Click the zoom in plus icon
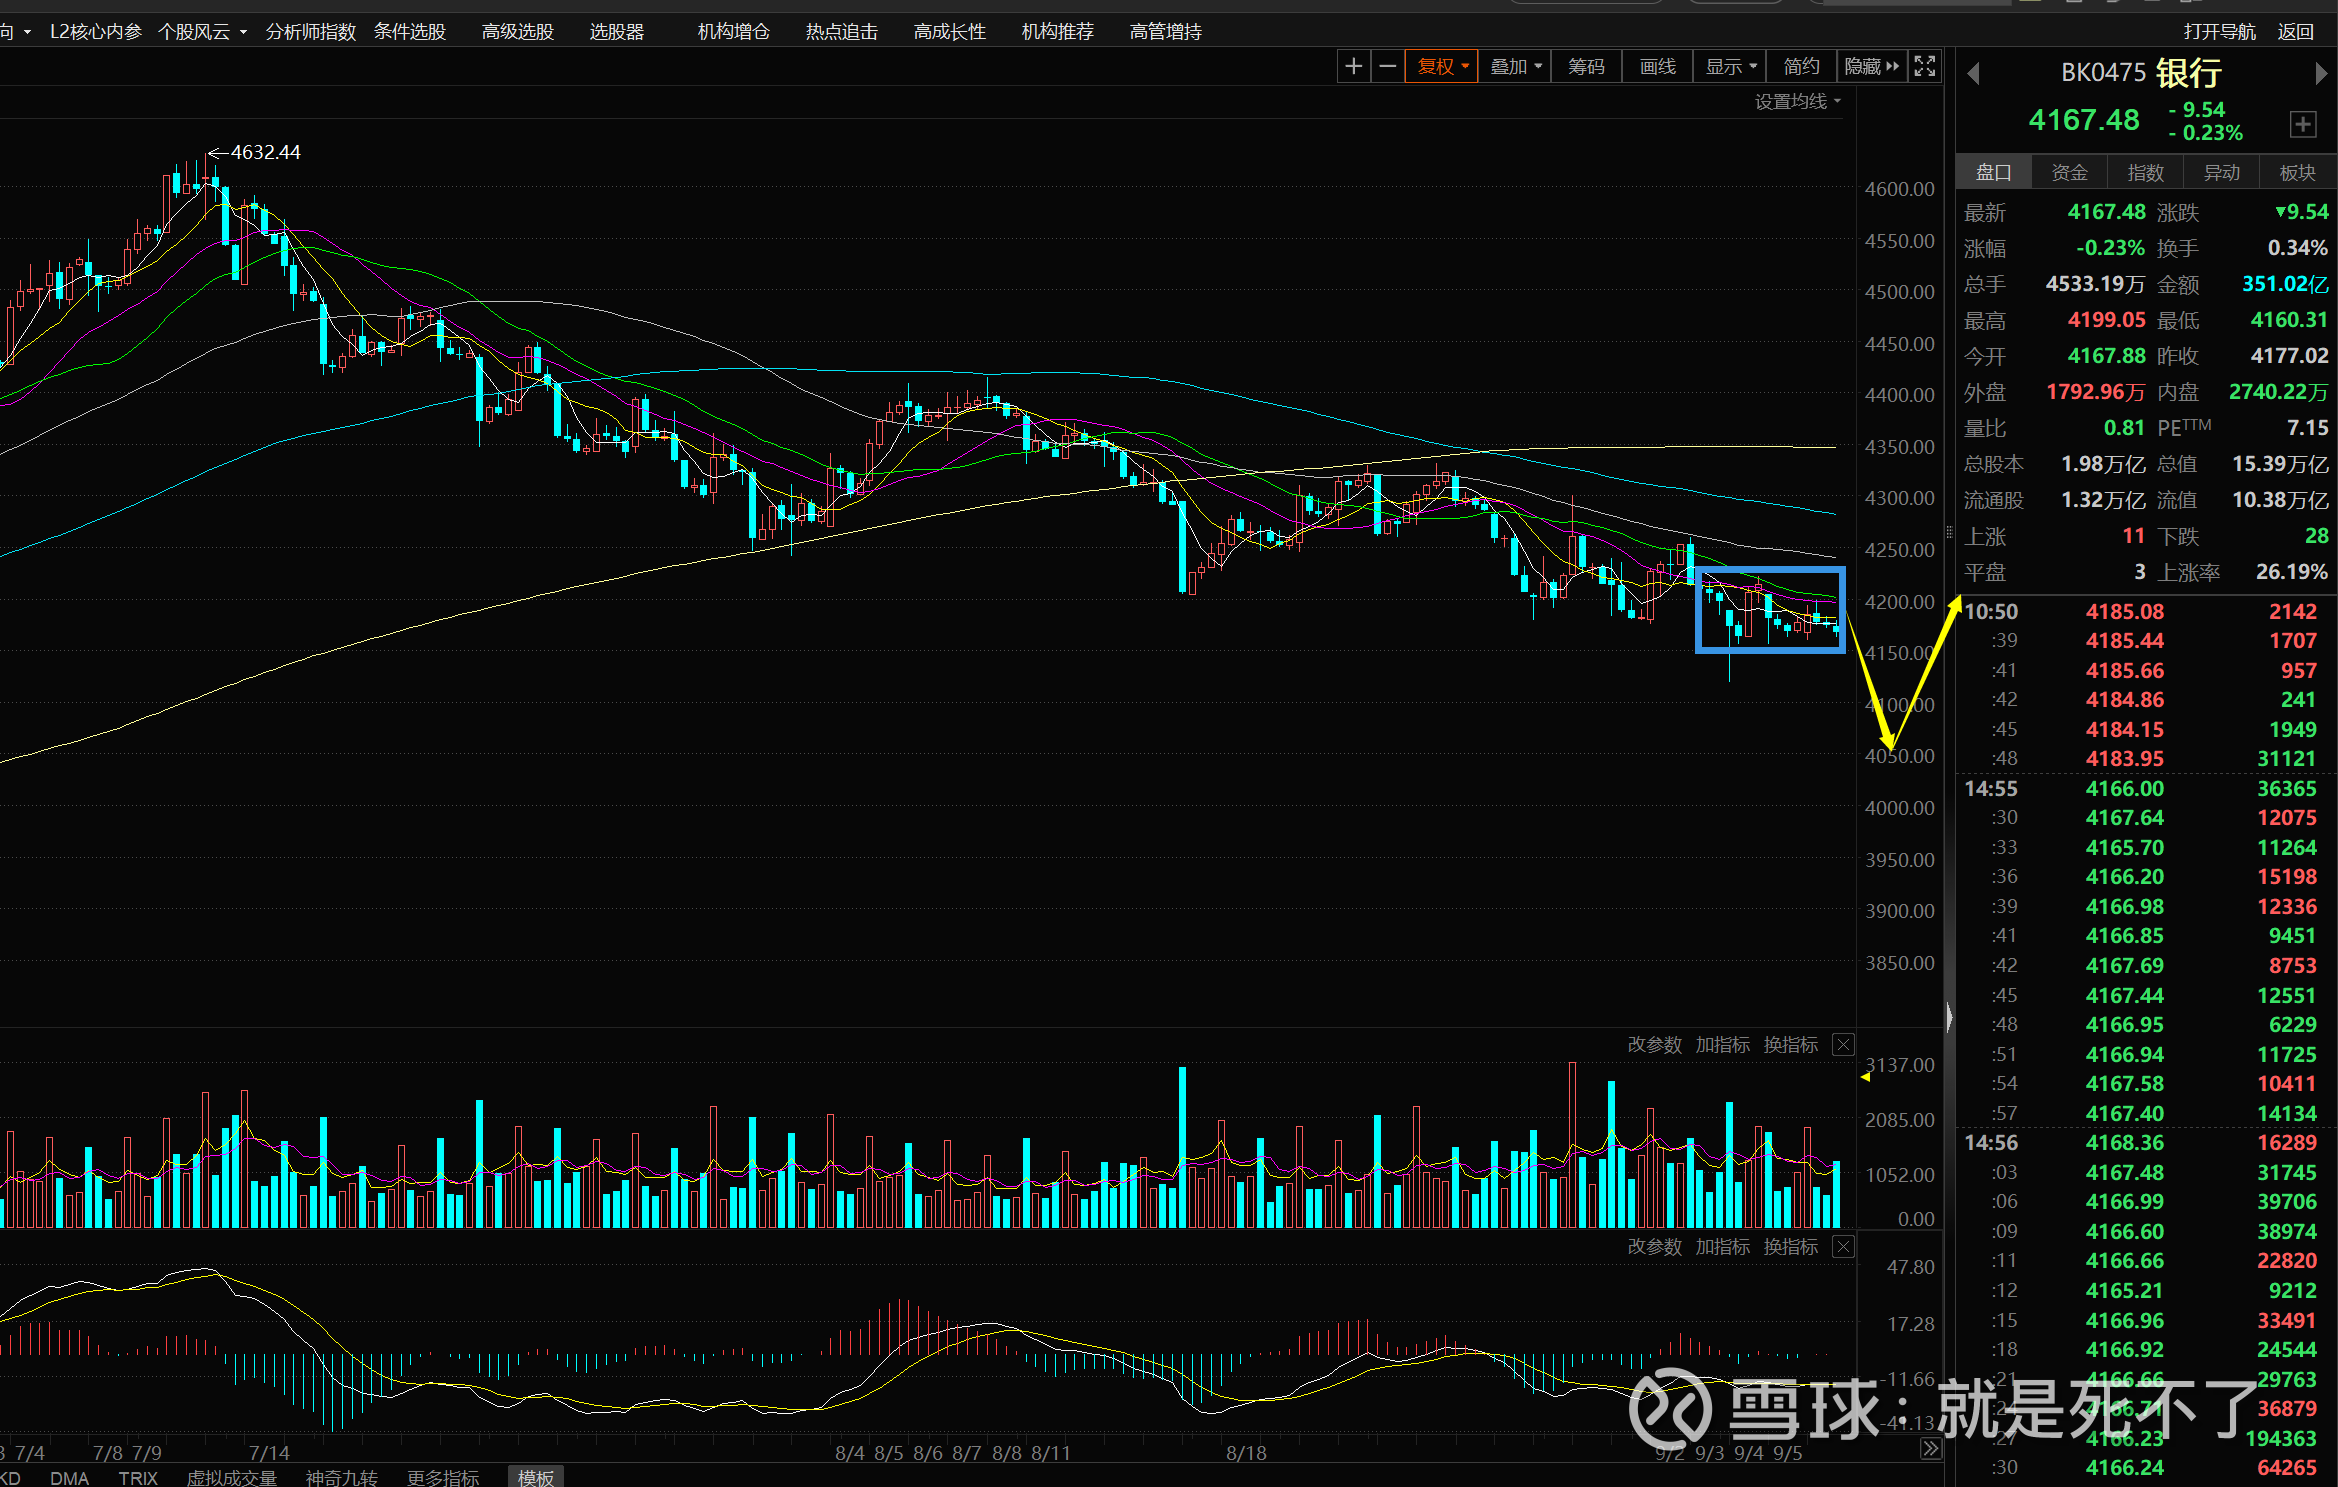 1353,67
